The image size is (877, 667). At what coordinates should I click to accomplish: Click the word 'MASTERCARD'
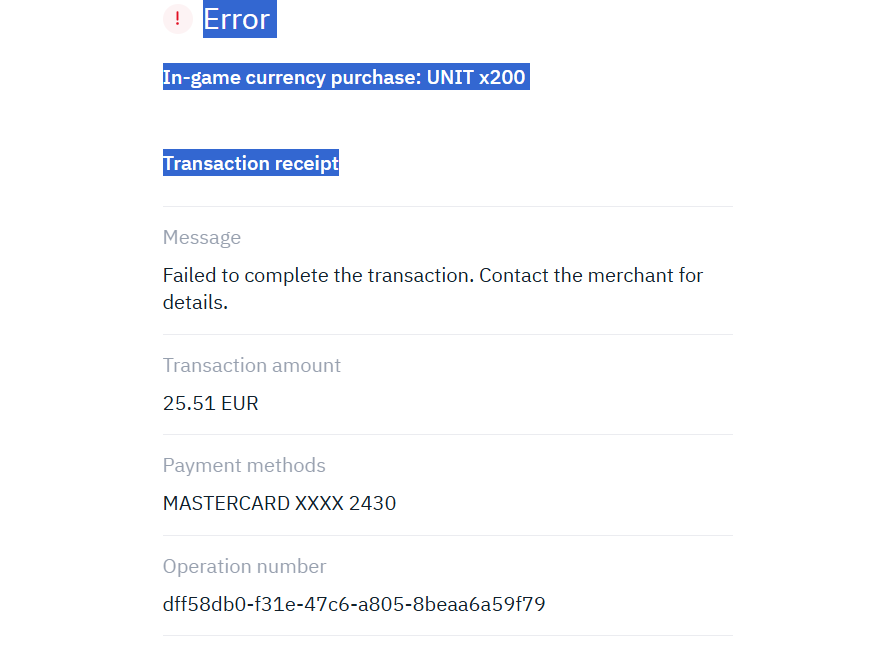tap(225, 503)
